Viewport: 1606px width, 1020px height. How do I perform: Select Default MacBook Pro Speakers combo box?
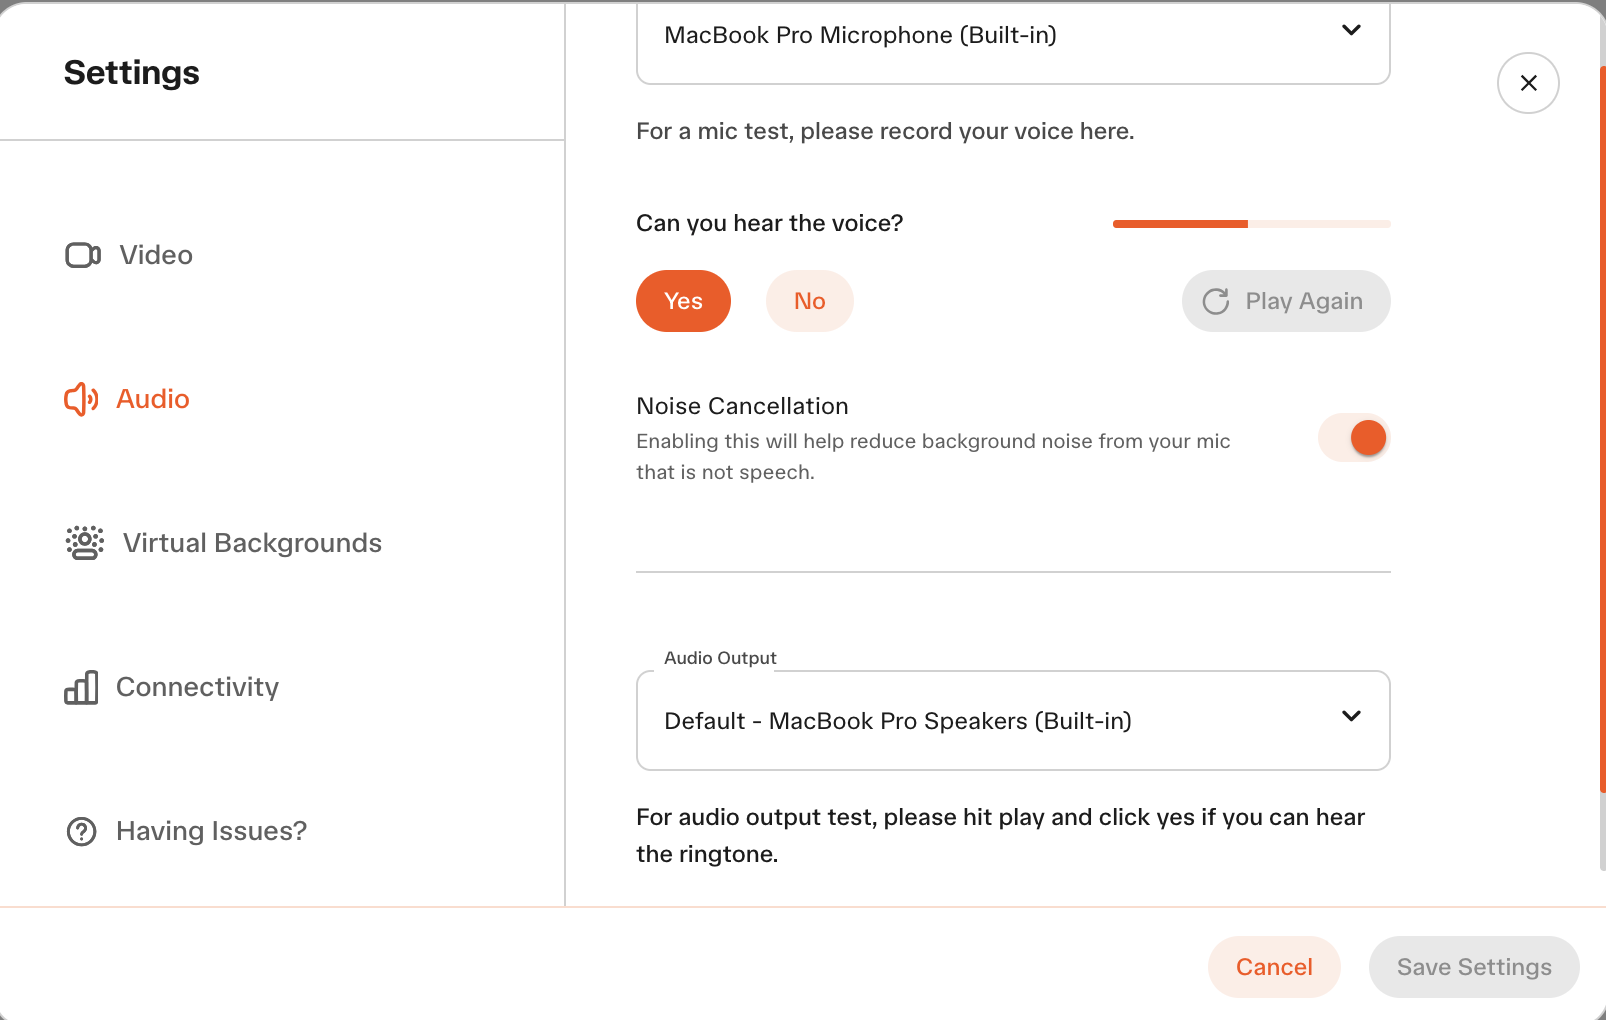tap(1013, 720)
